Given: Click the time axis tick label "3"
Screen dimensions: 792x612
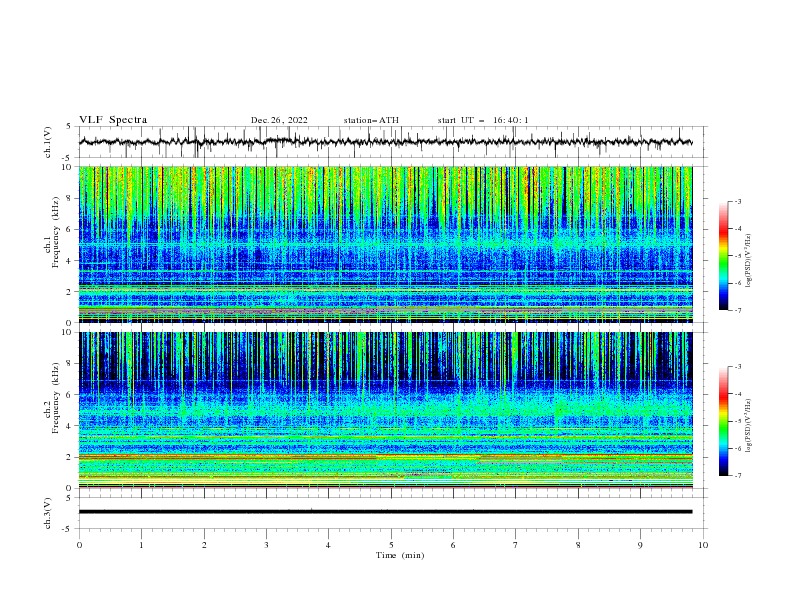Looking at the screenshot, I should coord(266,545).
